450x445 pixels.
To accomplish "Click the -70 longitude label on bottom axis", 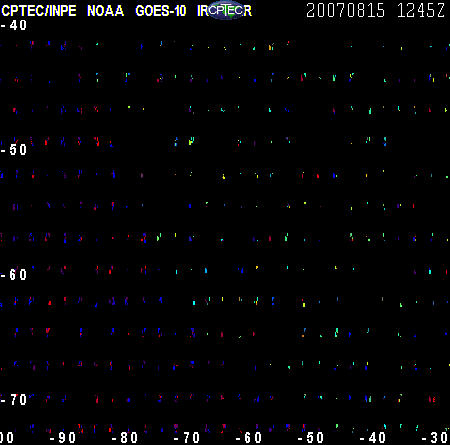I will [187, 438].
